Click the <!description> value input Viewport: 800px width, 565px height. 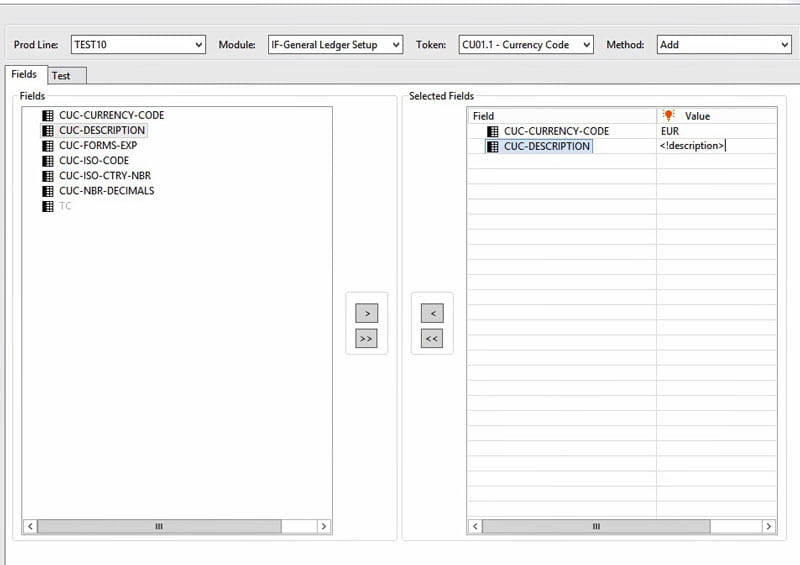coord(716,146)
